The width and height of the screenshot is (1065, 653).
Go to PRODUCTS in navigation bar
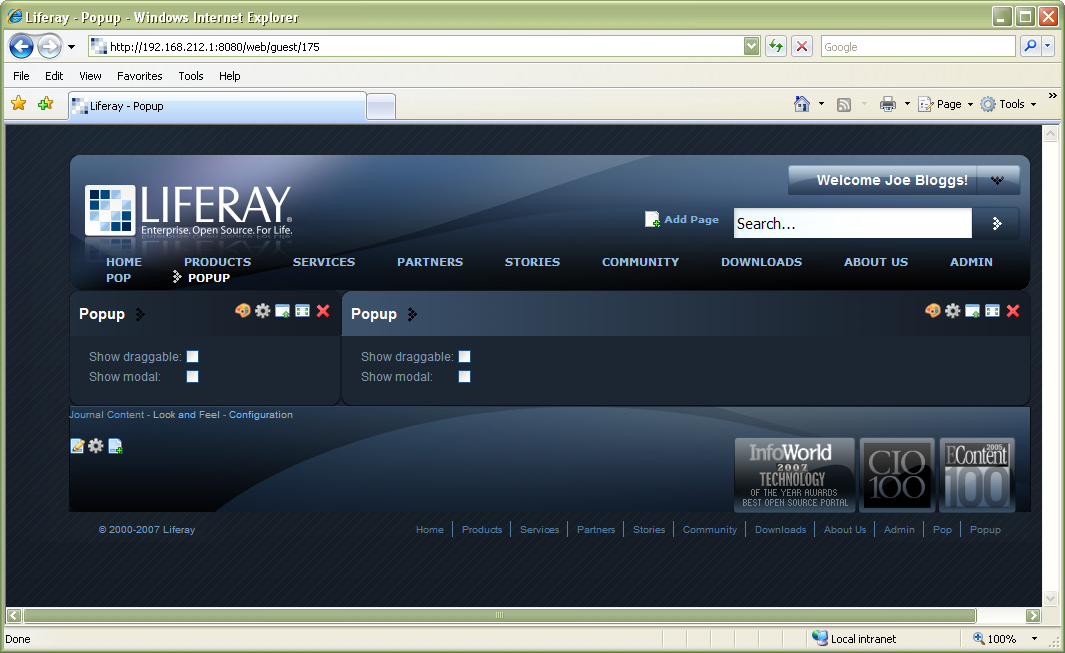click(217, 262)
